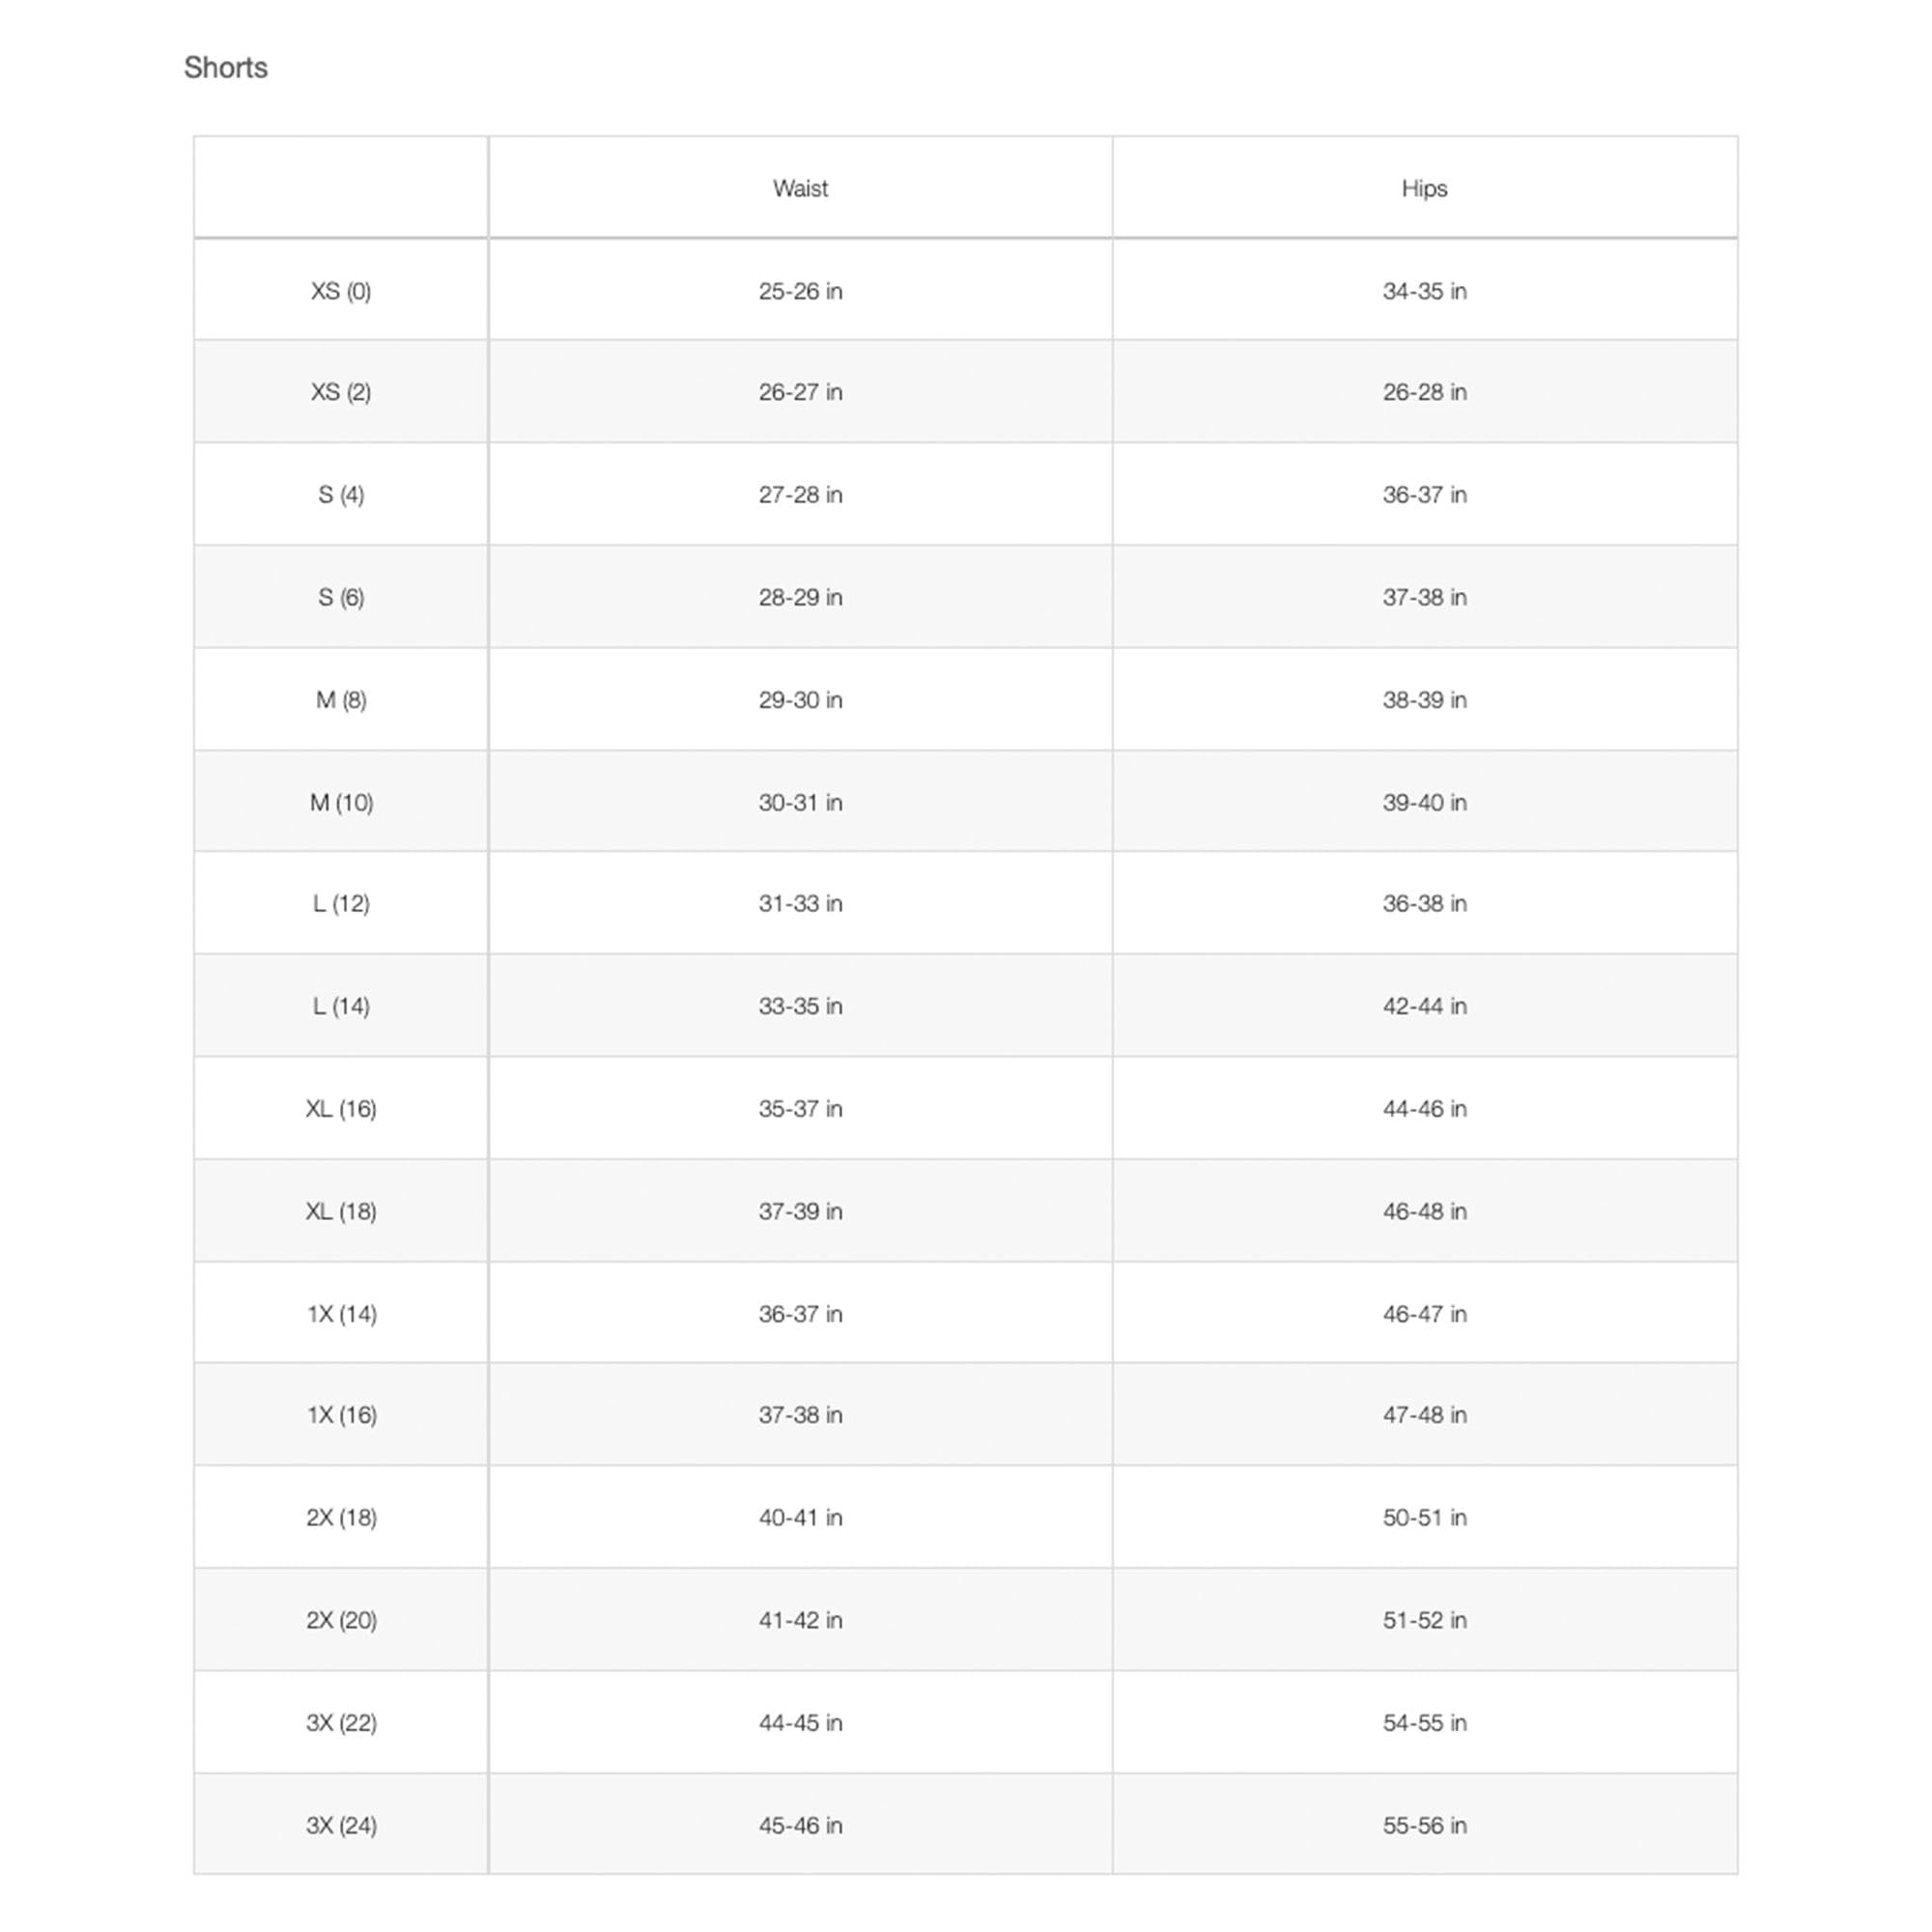
Task: Click the 3X (24) size label
Action: pos(341,1825)
